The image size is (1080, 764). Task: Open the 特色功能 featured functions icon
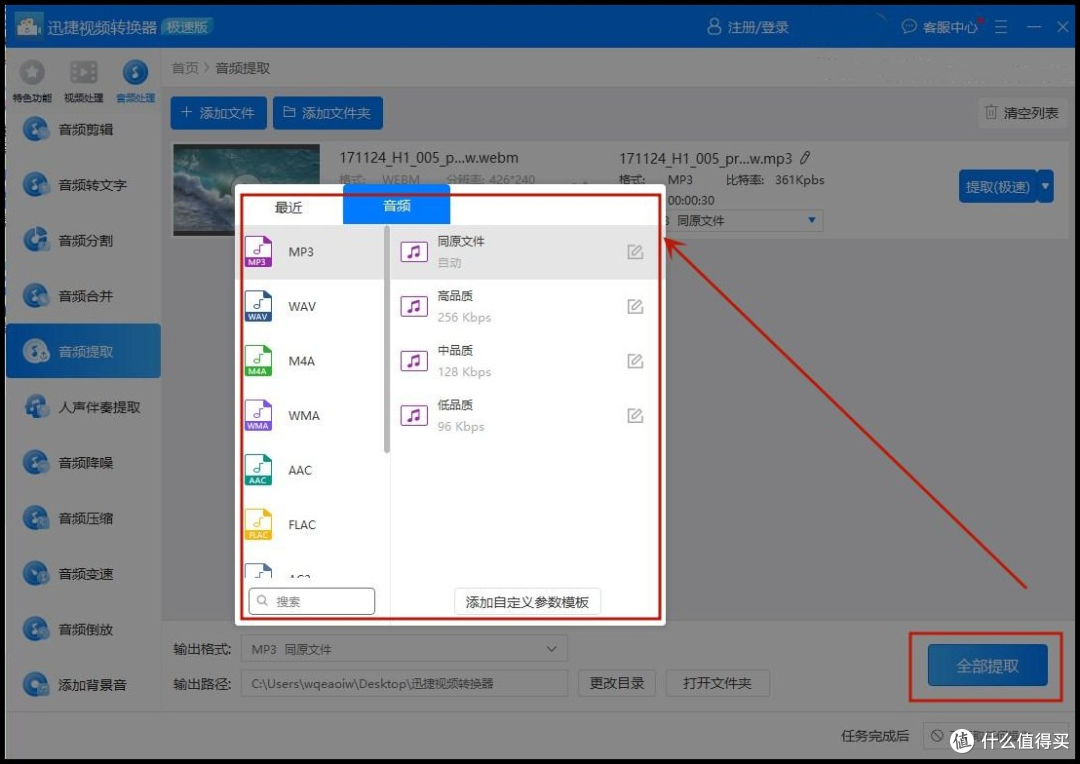pyautogui.click(x=32, y=80)
